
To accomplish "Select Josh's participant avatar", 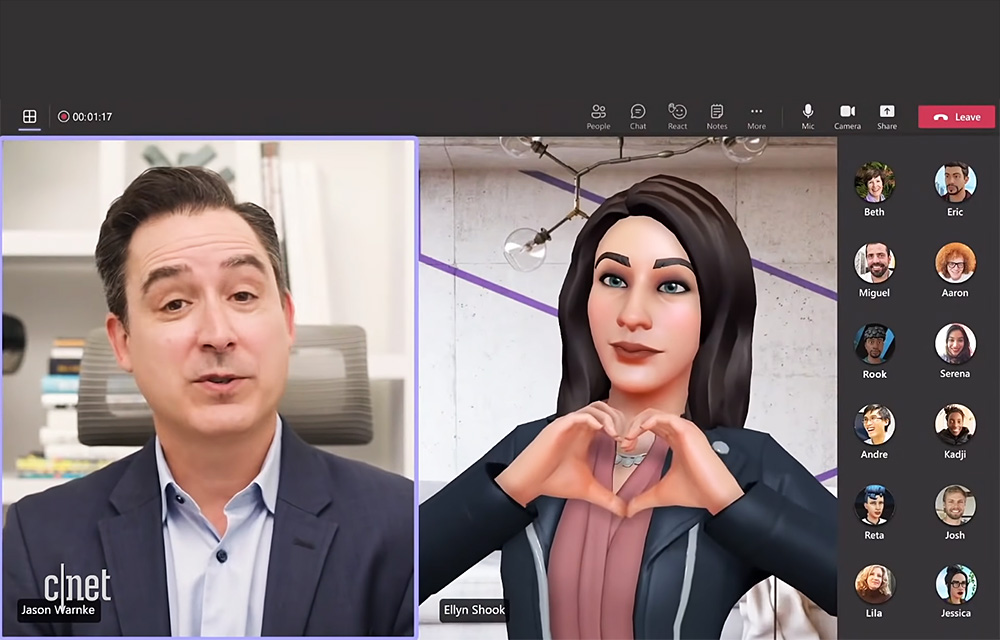I will click(x=955, y=505).
